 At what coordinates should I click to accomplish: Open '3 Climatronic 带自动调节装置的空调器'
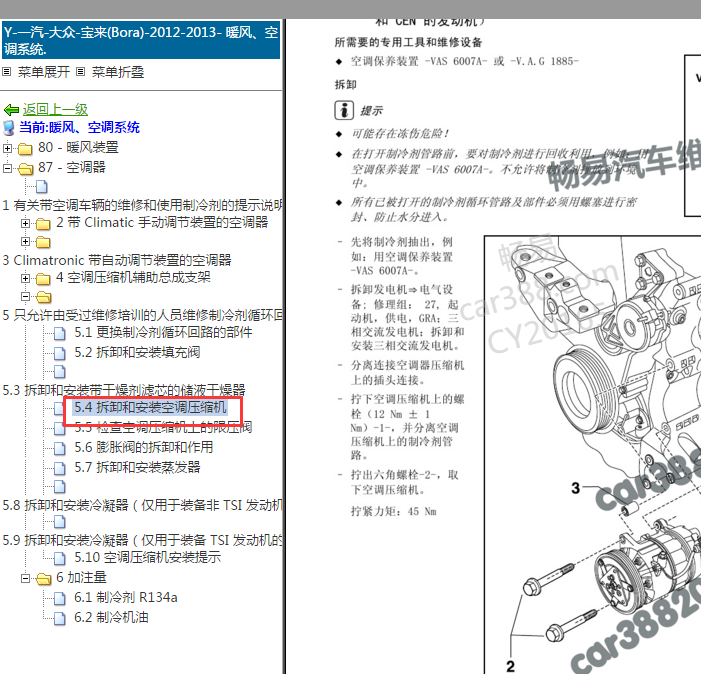pos(117,260)
